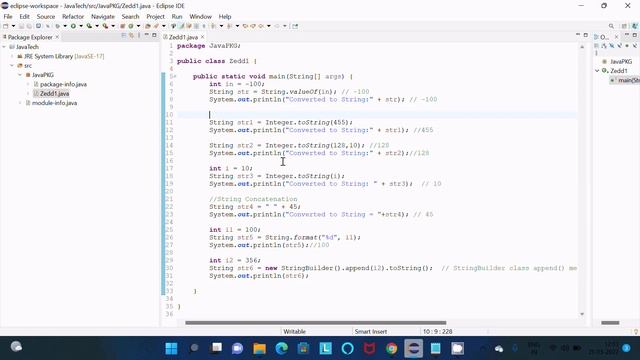Viewport: 640px width, 360px height.
Task: Expand module-info.java tree node
Action: pos(20,103)
